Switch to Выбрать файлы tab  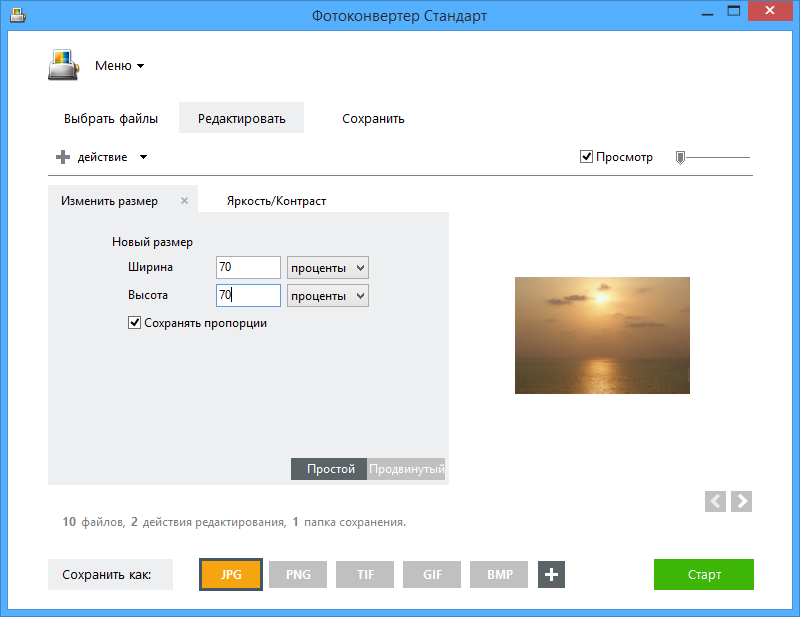tap(111, 118)
